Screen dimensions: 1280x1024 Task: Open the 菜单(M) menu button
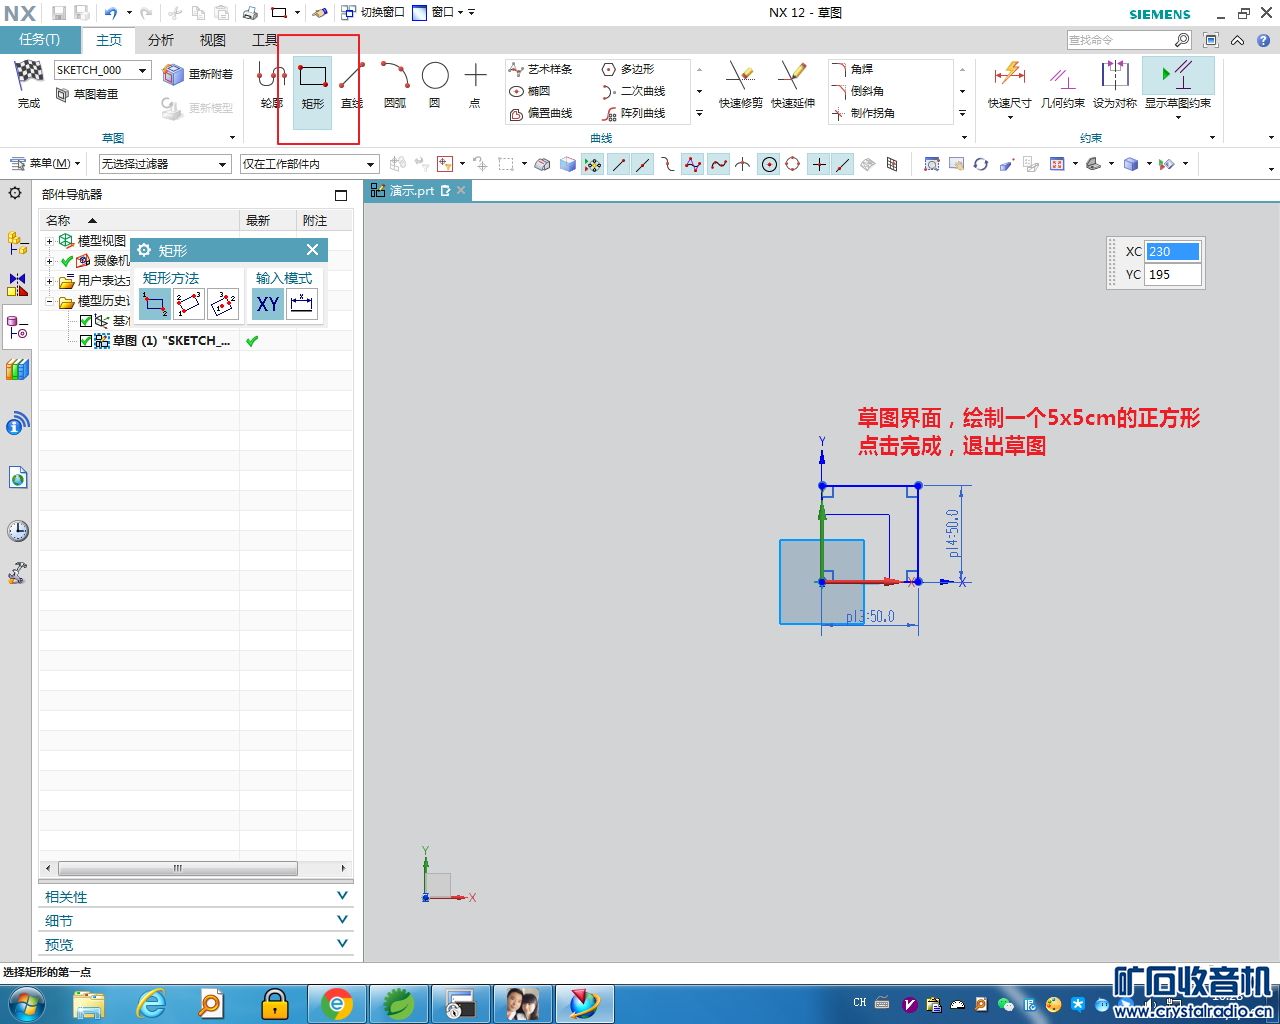tap(46, 164)
